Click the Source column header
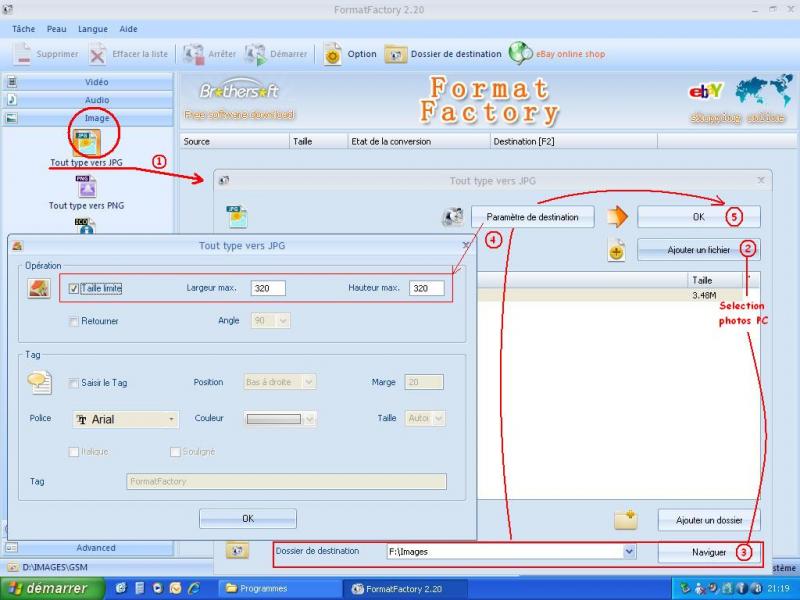Viewport: 800px width, 600px height. pyautogui.click(x=235, y=141)
